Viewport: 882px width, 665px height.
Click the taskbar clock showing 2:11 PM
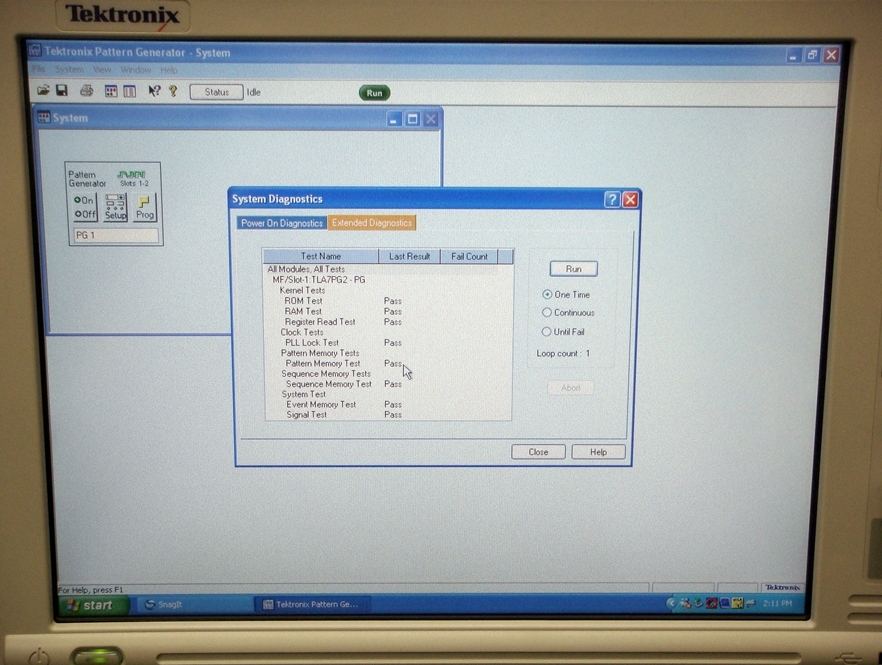pyautogui.click(x=777, y=604)
